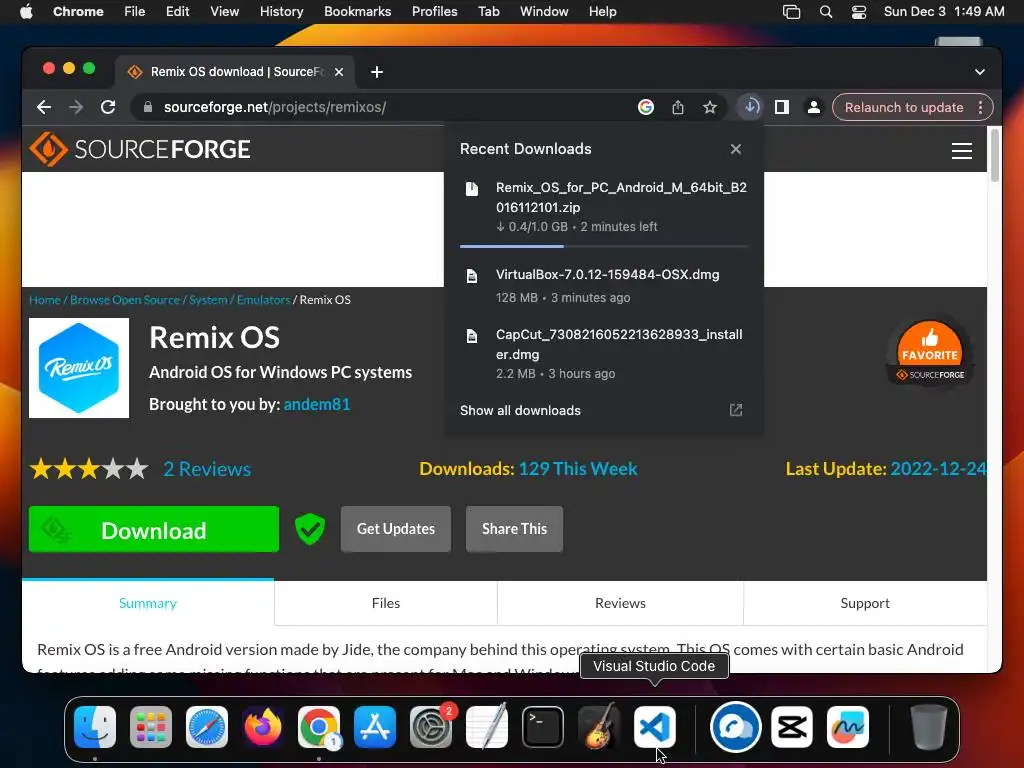
Task: Switch to the Reviews tab
Action: tap(620, 603)
